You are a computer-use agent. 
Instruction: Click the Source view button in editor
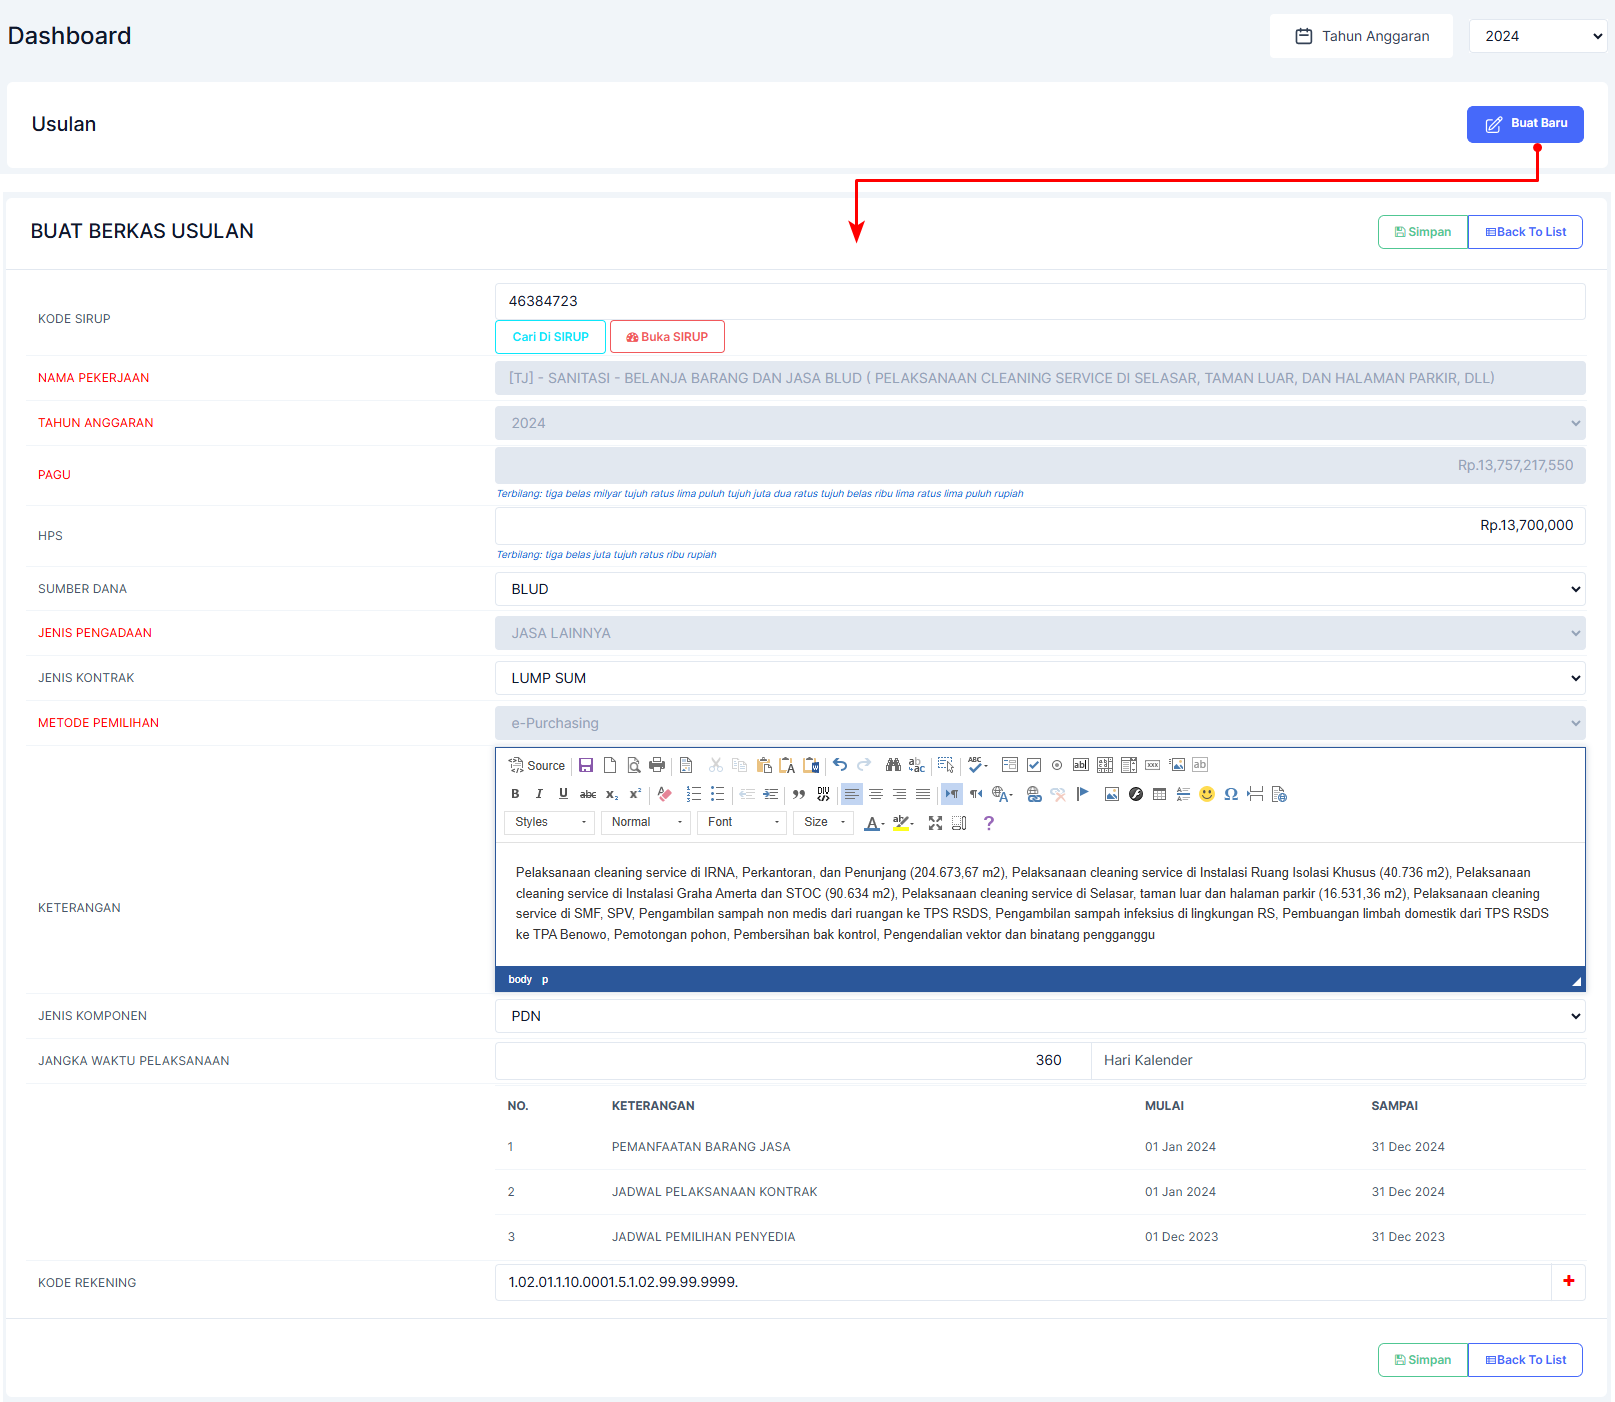537,766
